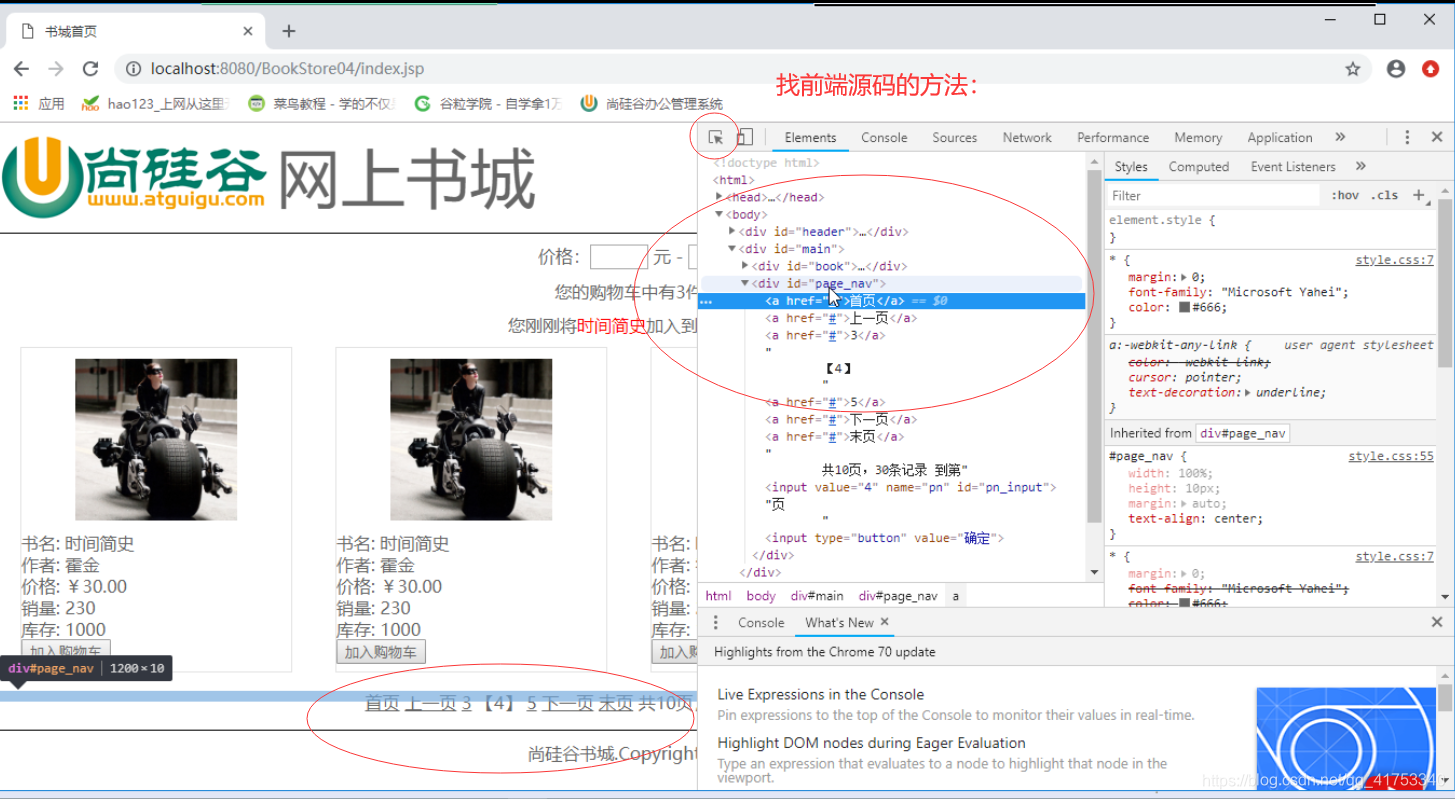Collapse div id page_nav node
This screenshot has height=799, width=1455.
point(746,283)
